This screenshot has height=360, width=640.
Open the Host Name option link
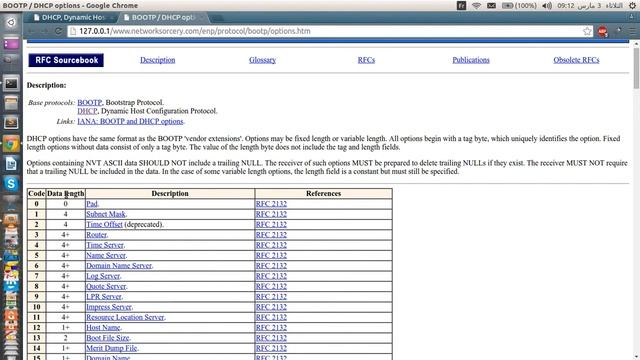[x=103, y=328]
